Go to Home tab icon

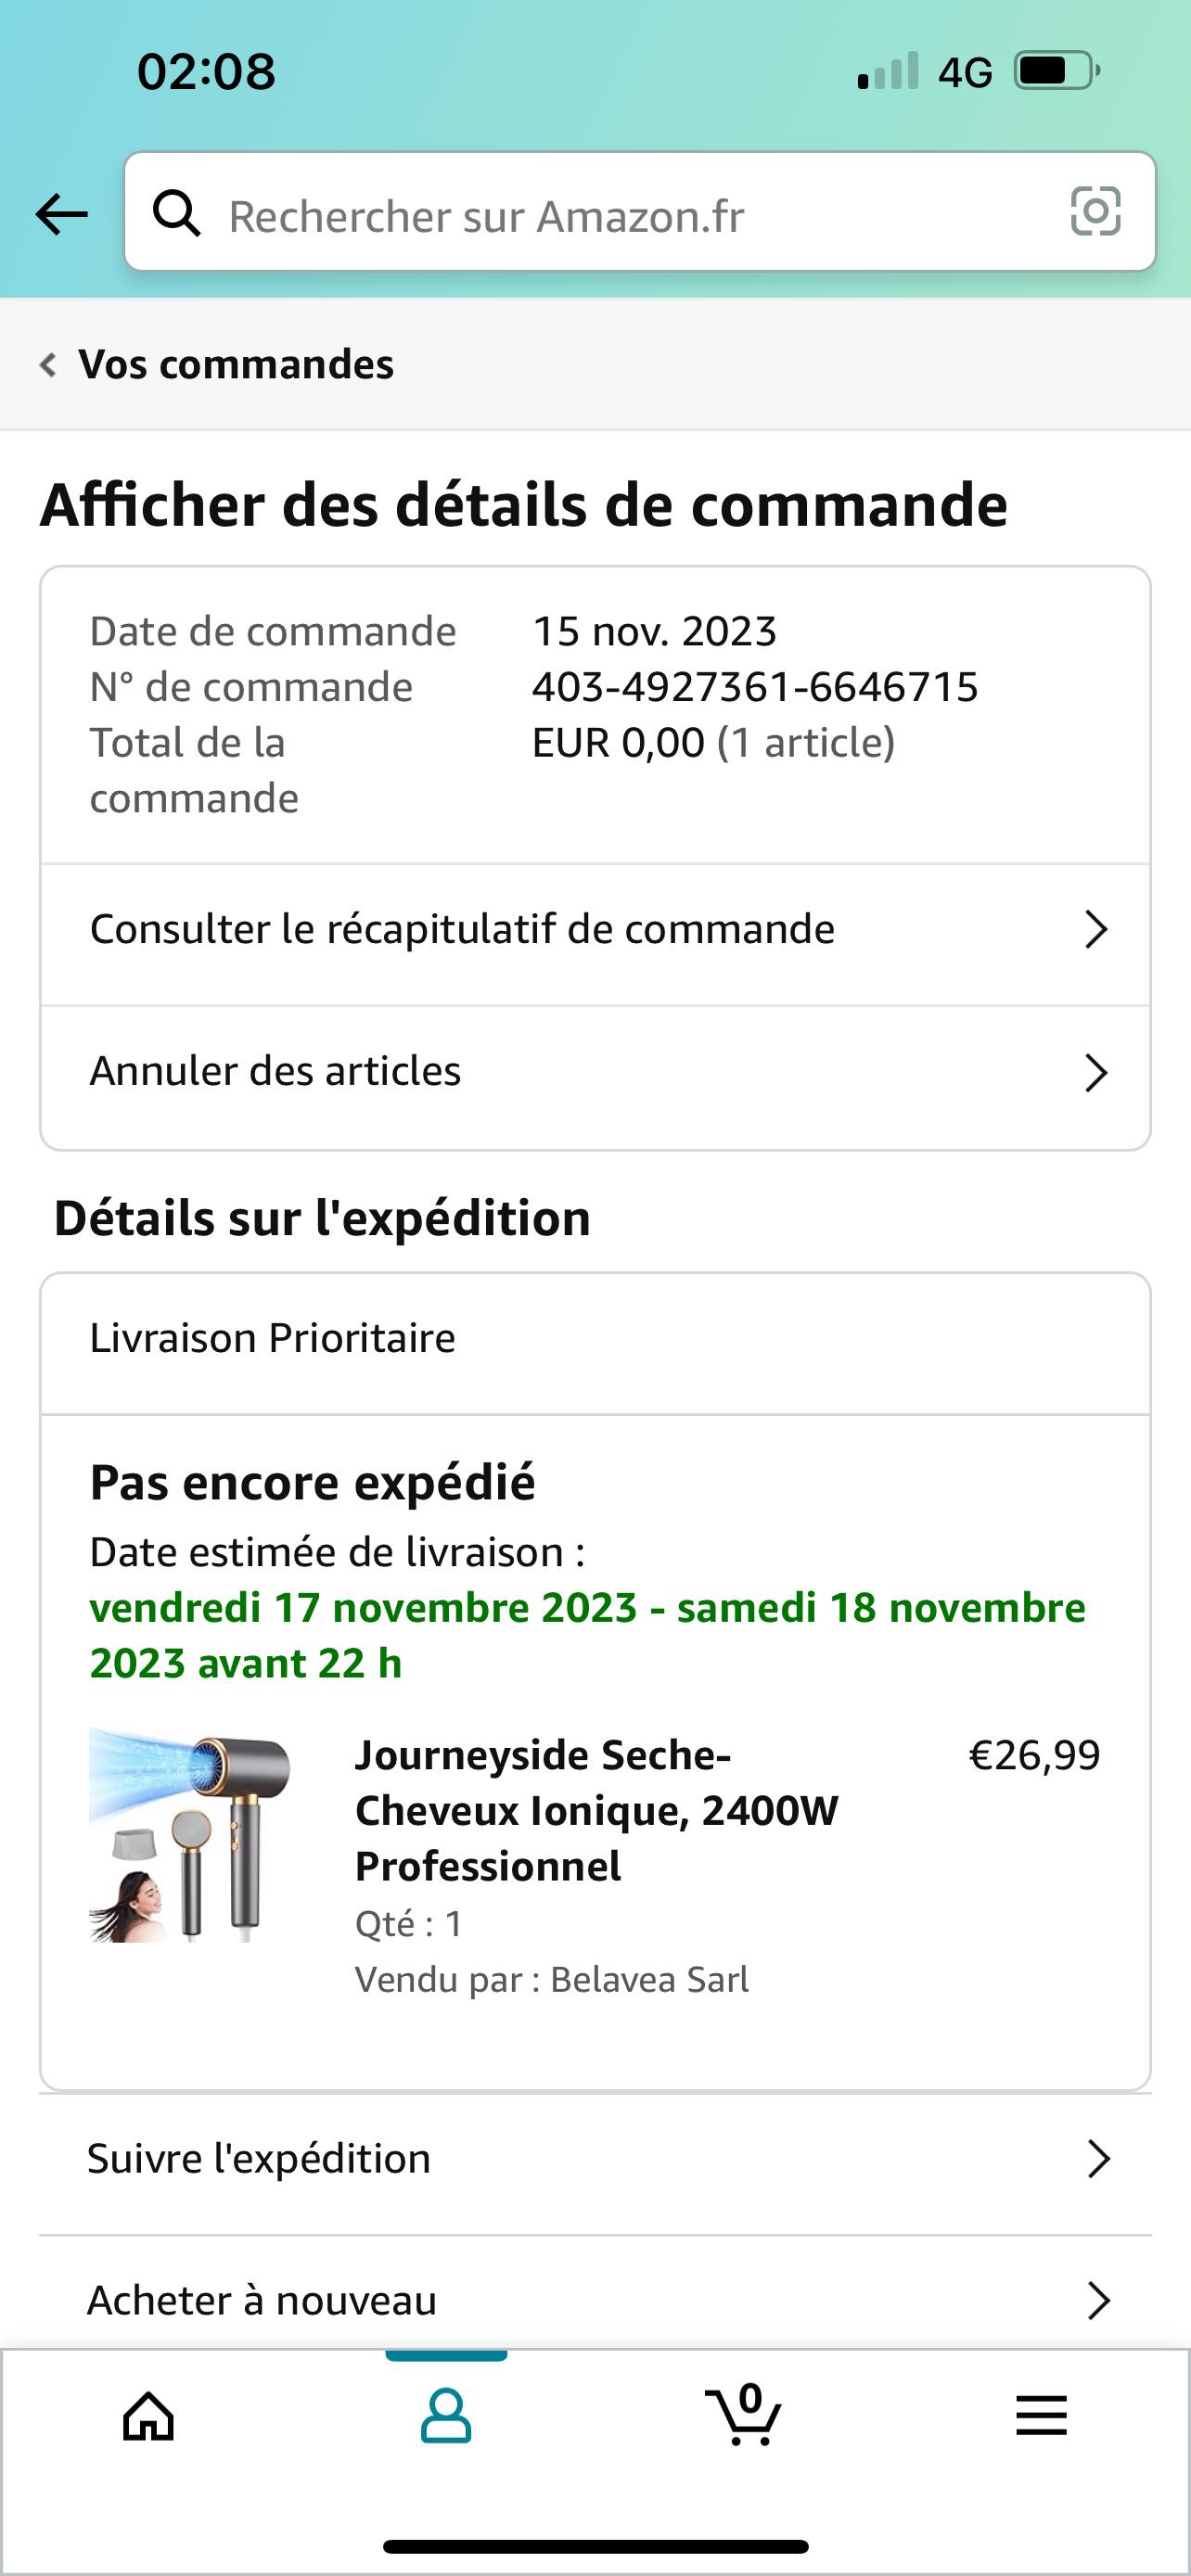pyautogui.click(x=148, y=2417)
